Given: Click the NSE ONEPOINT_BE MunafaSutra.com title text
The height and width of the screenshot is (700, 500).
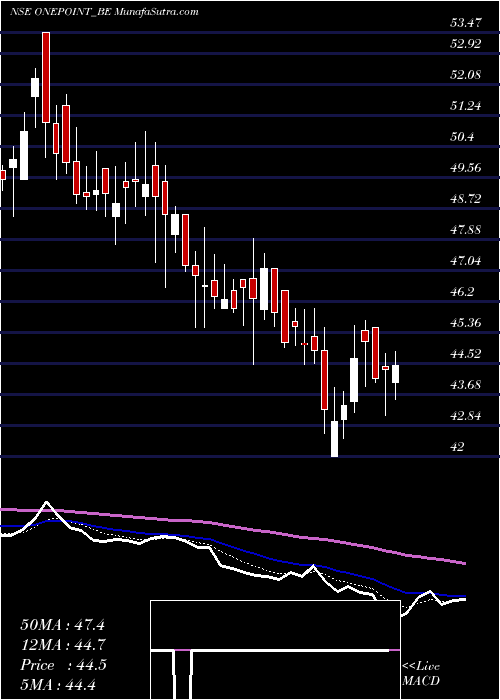Looking at the screenshot, I should pos(104,12).
